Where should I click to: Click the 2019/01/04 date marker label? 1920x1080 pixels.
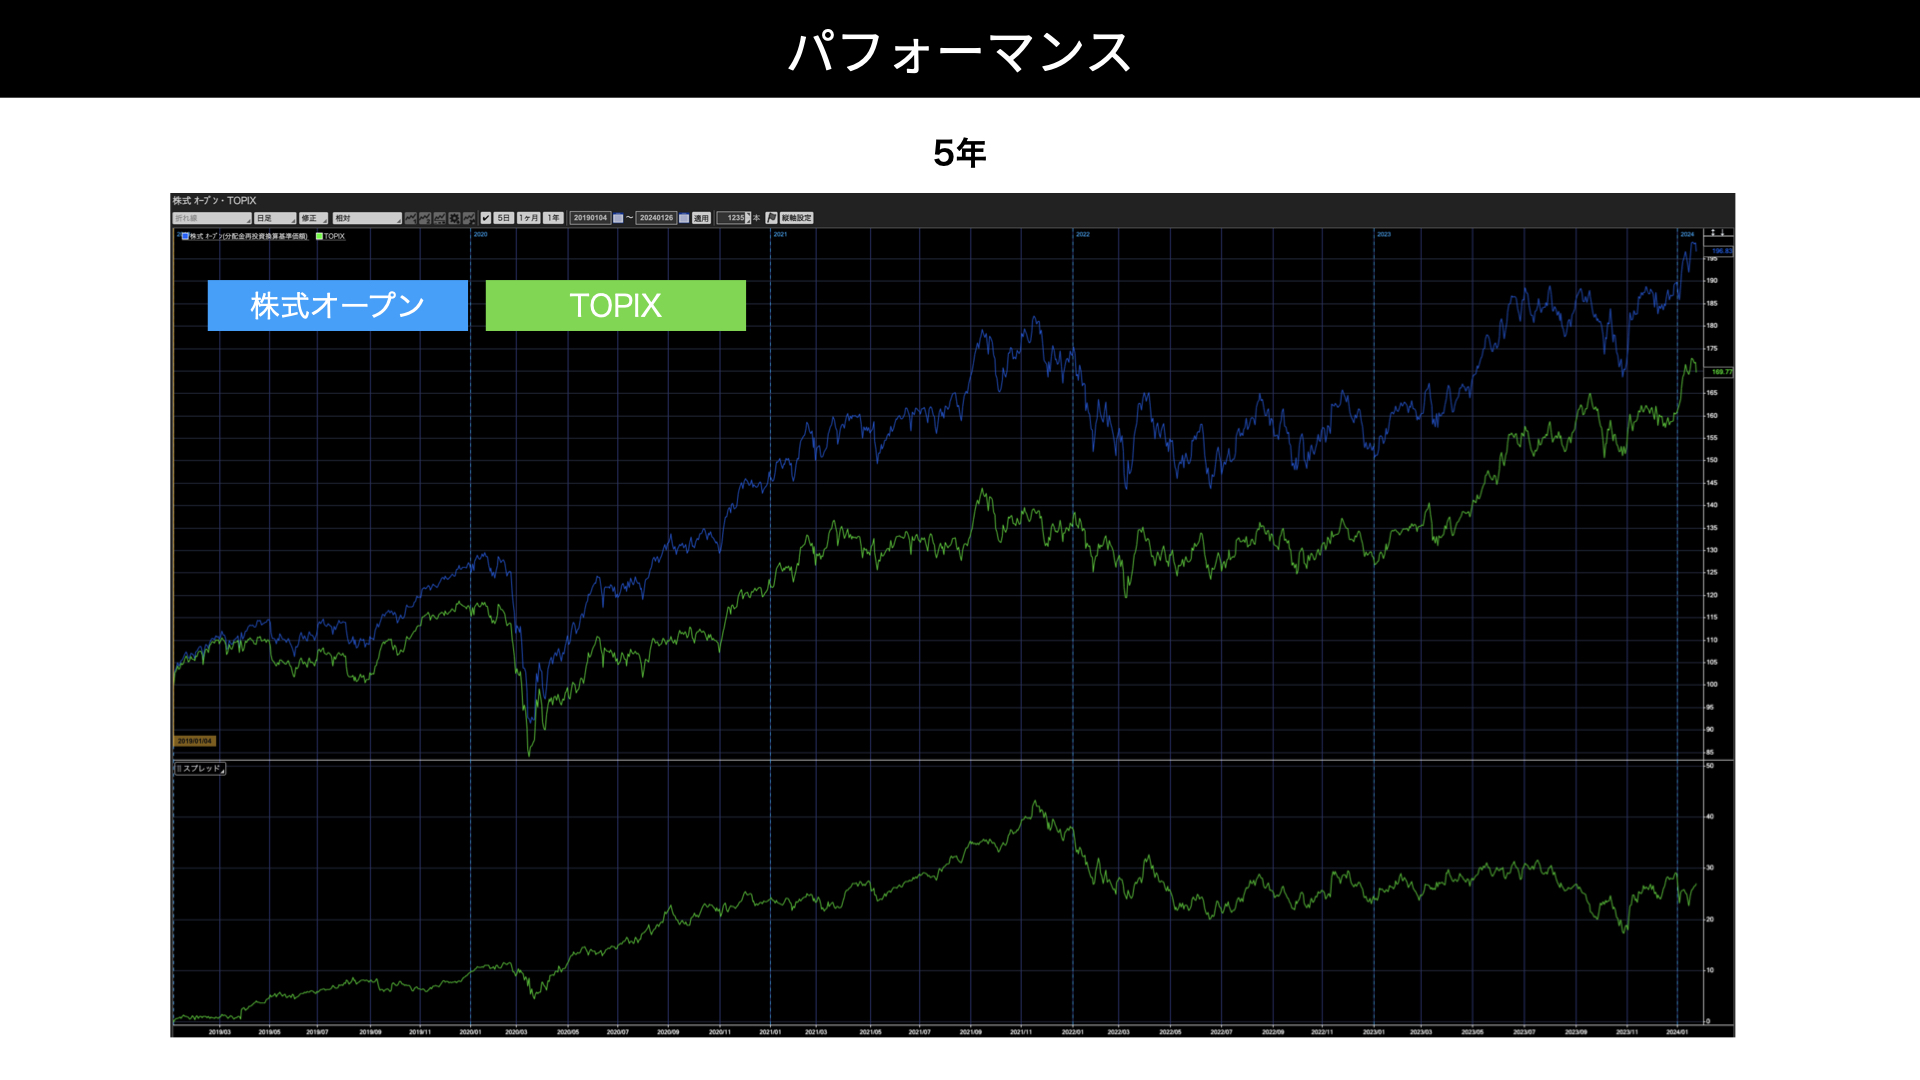(x=195, y=741)
